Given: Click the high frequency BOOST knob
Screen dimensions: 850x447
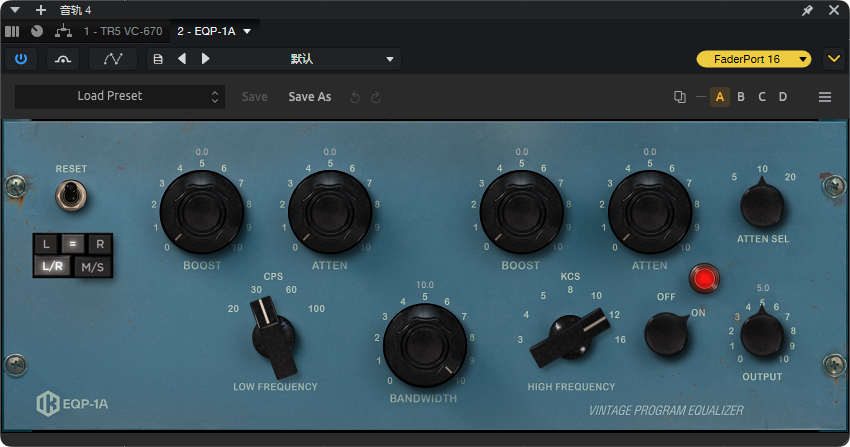Looking at the screenshot, I should tap(521, 212).
